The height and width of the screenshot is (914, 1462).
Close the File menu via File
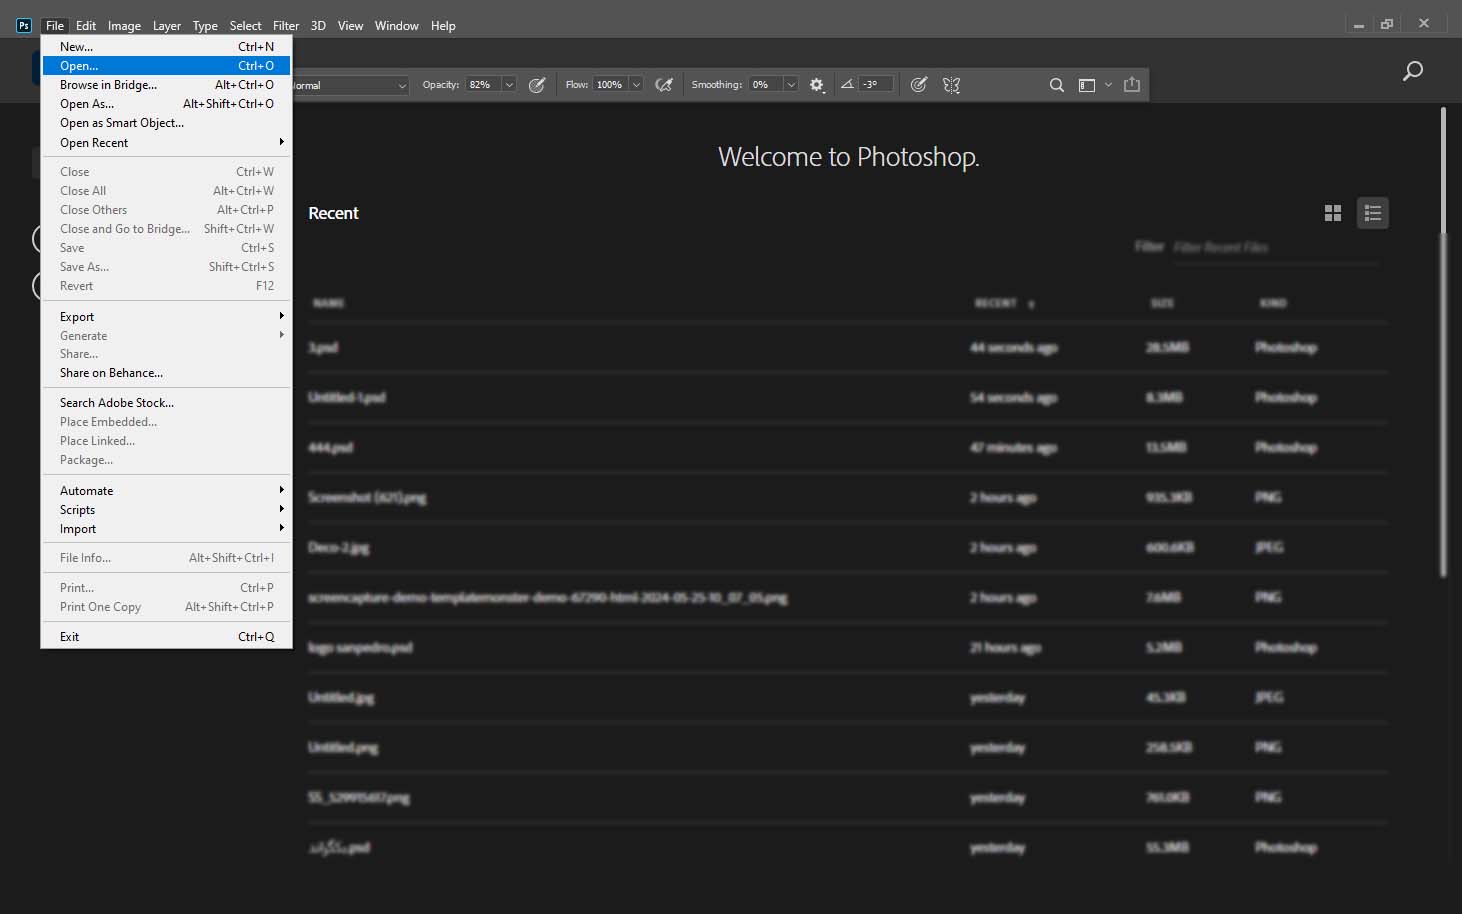click(55, 26)
